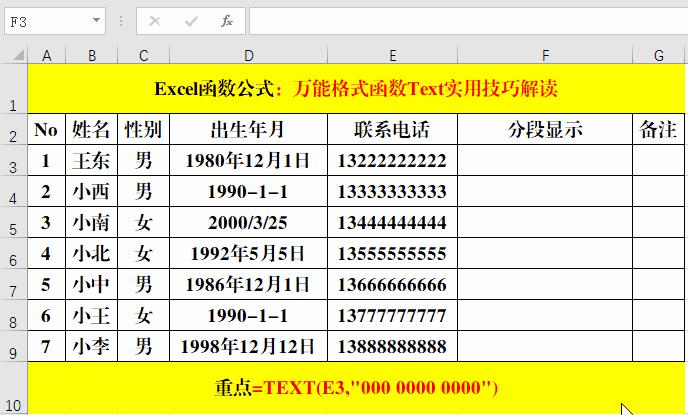Select the name cell '小南'
688x415 pixels.
tap(91, 222)
